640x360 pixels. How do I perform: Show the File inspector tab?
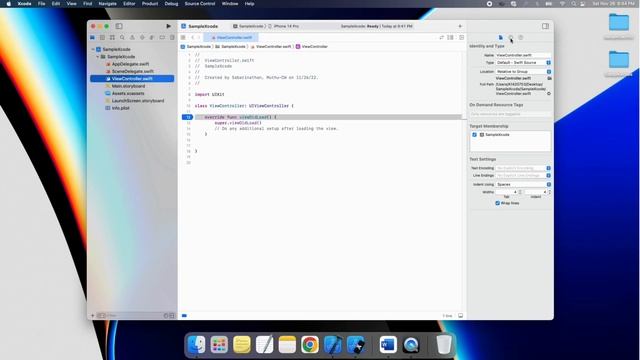point(501,38)
